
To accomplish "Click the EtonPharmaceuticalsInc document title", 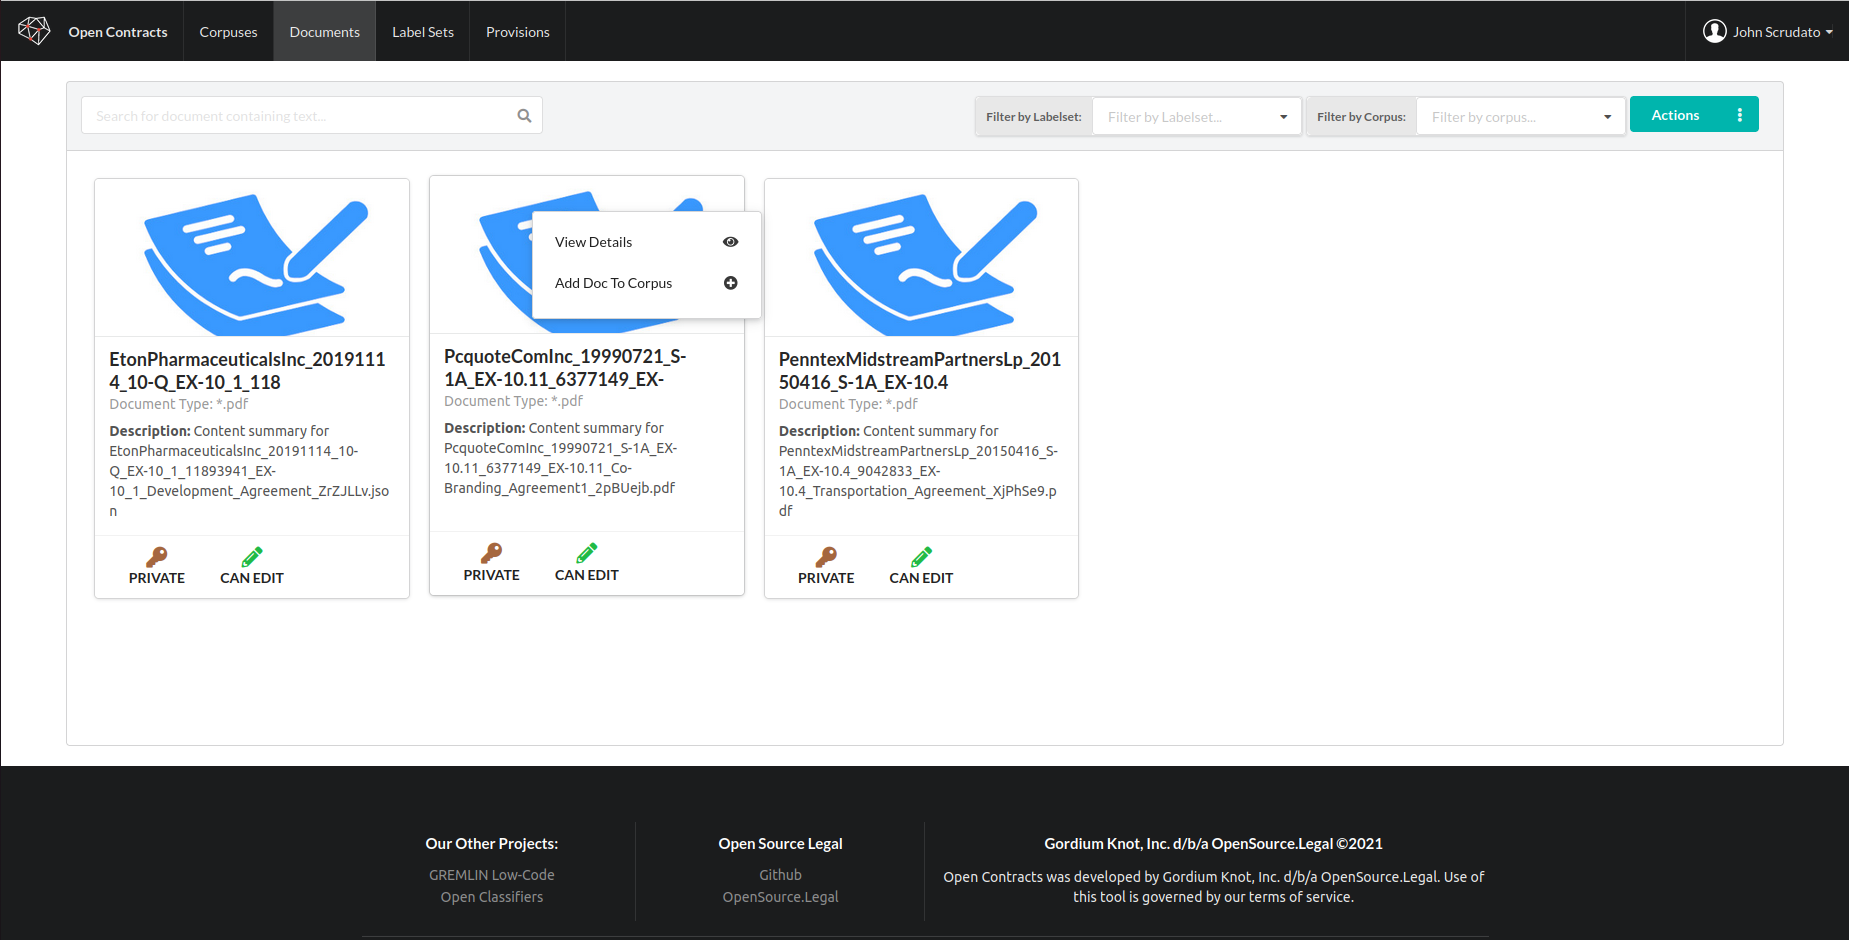I will coord(247,370).
